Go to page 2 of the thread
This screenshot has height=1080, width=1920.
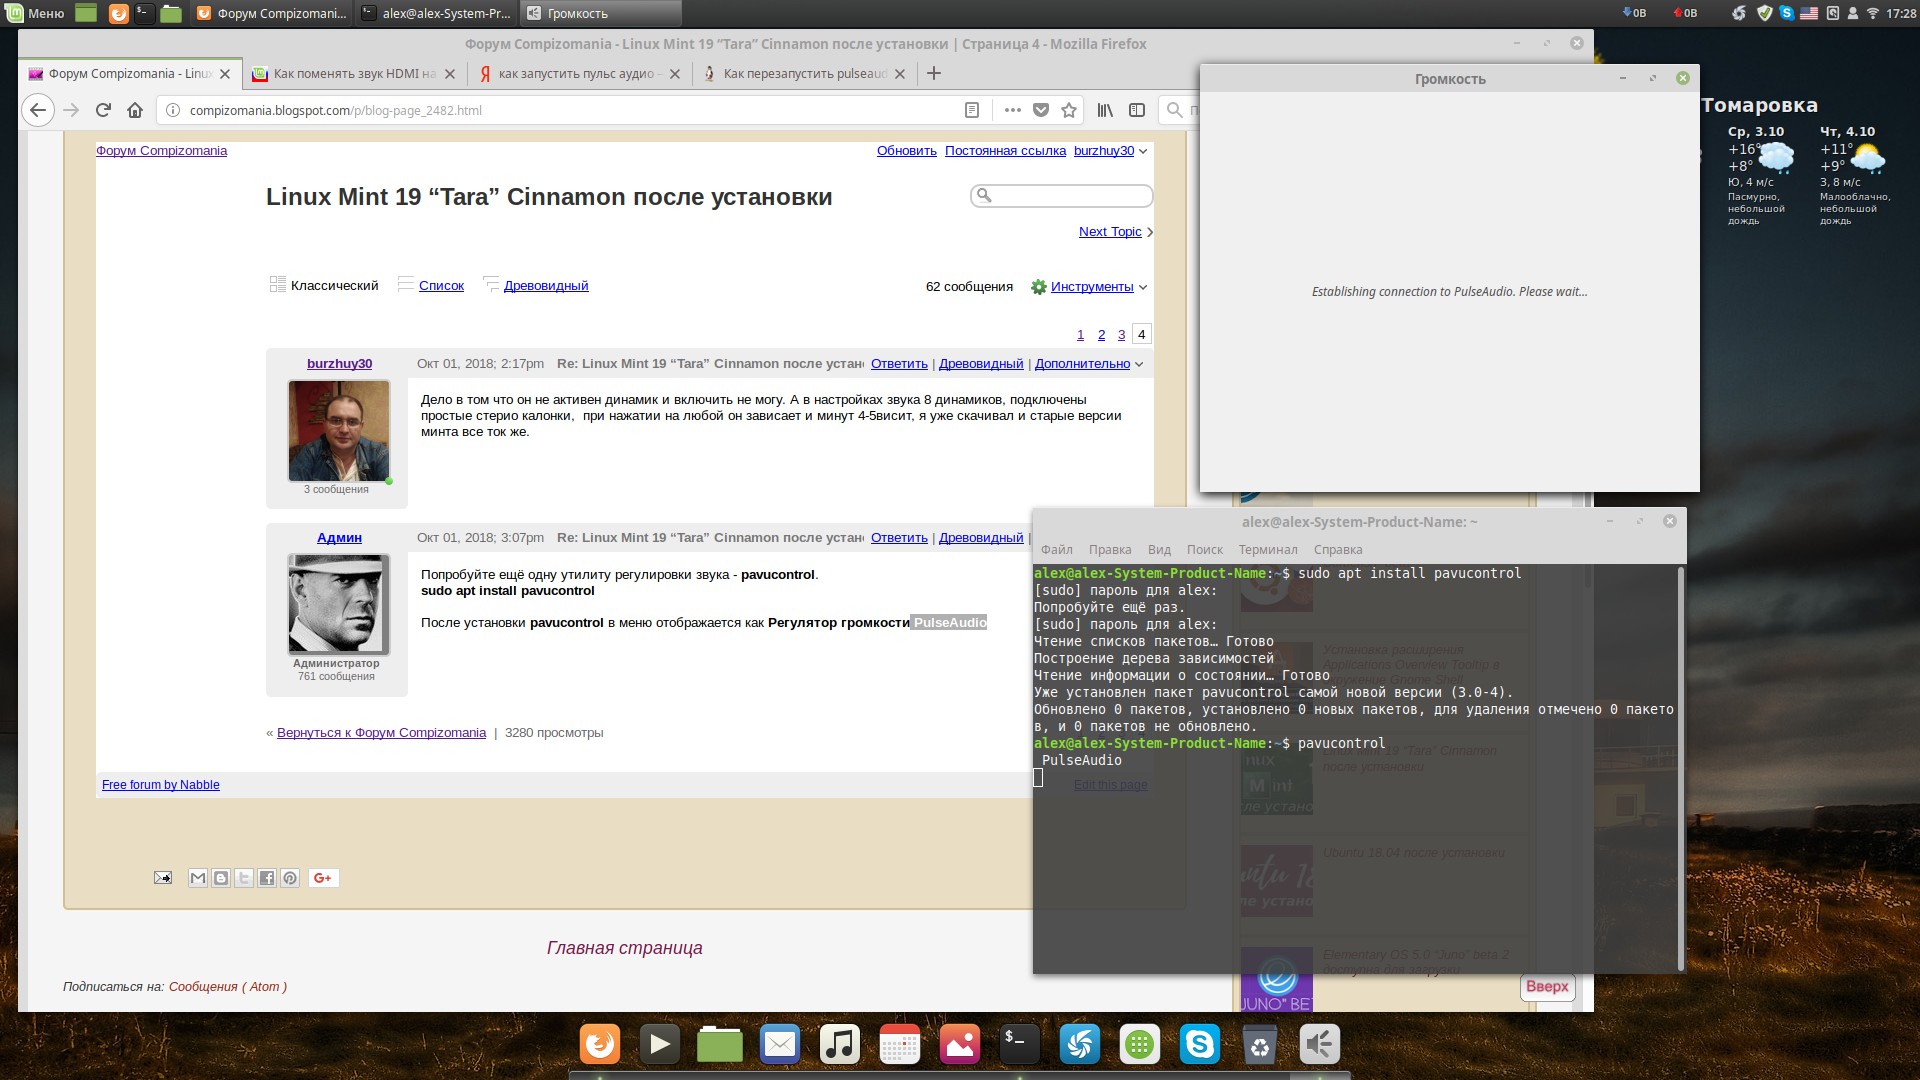[x=1101, y=335]
